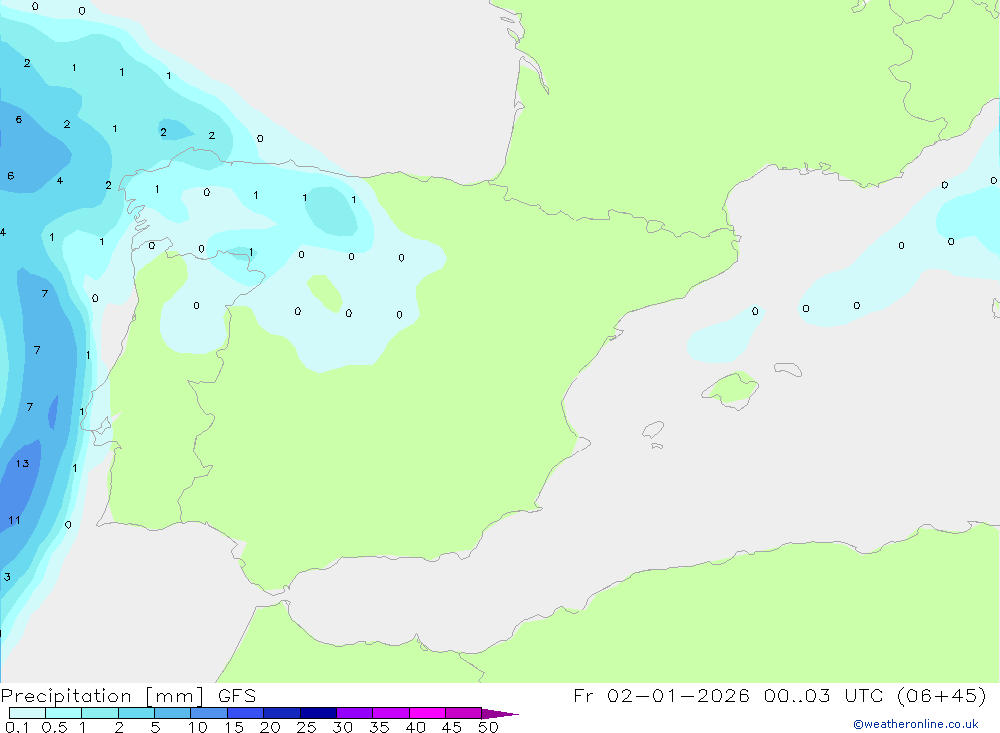Click the '13' precipitation value on the map
Viewport: 1000px width, 733px height.
pos(22,464)
